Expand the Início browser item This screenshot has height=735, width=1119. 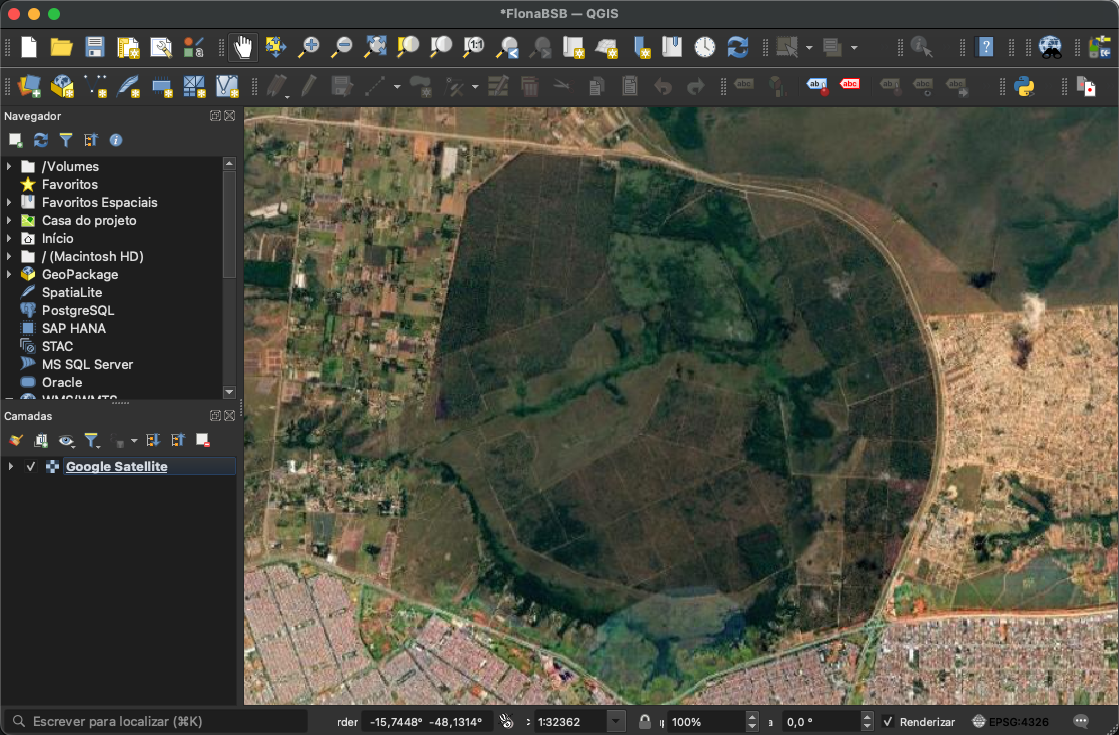pos(9,238)
